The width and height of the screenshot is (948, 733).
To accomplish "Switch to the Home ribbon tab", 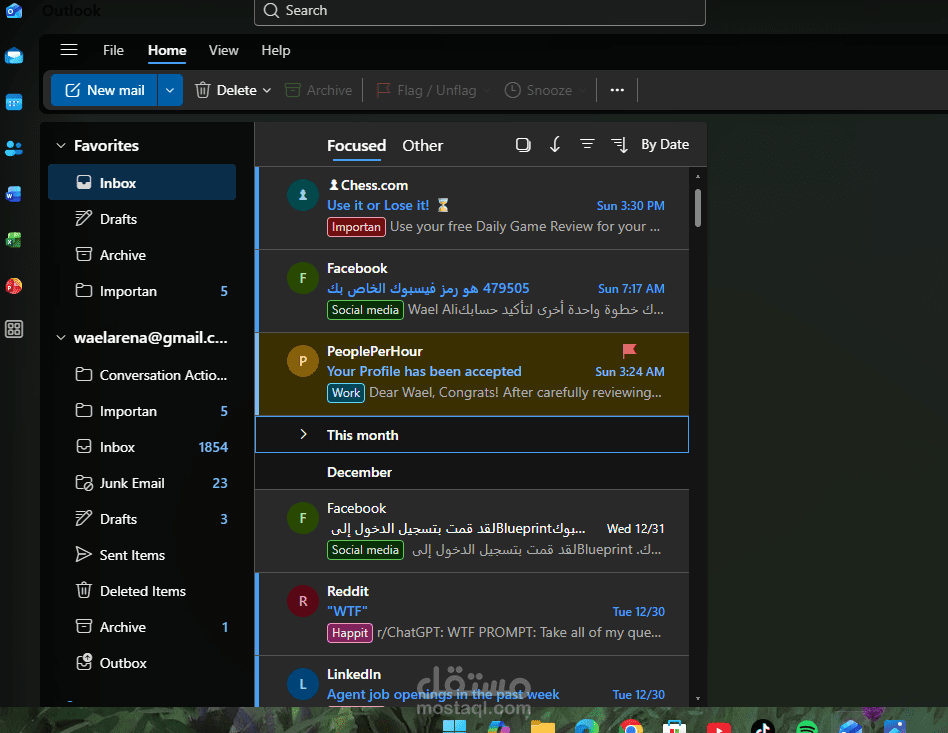I will click(x=167, y=50).
